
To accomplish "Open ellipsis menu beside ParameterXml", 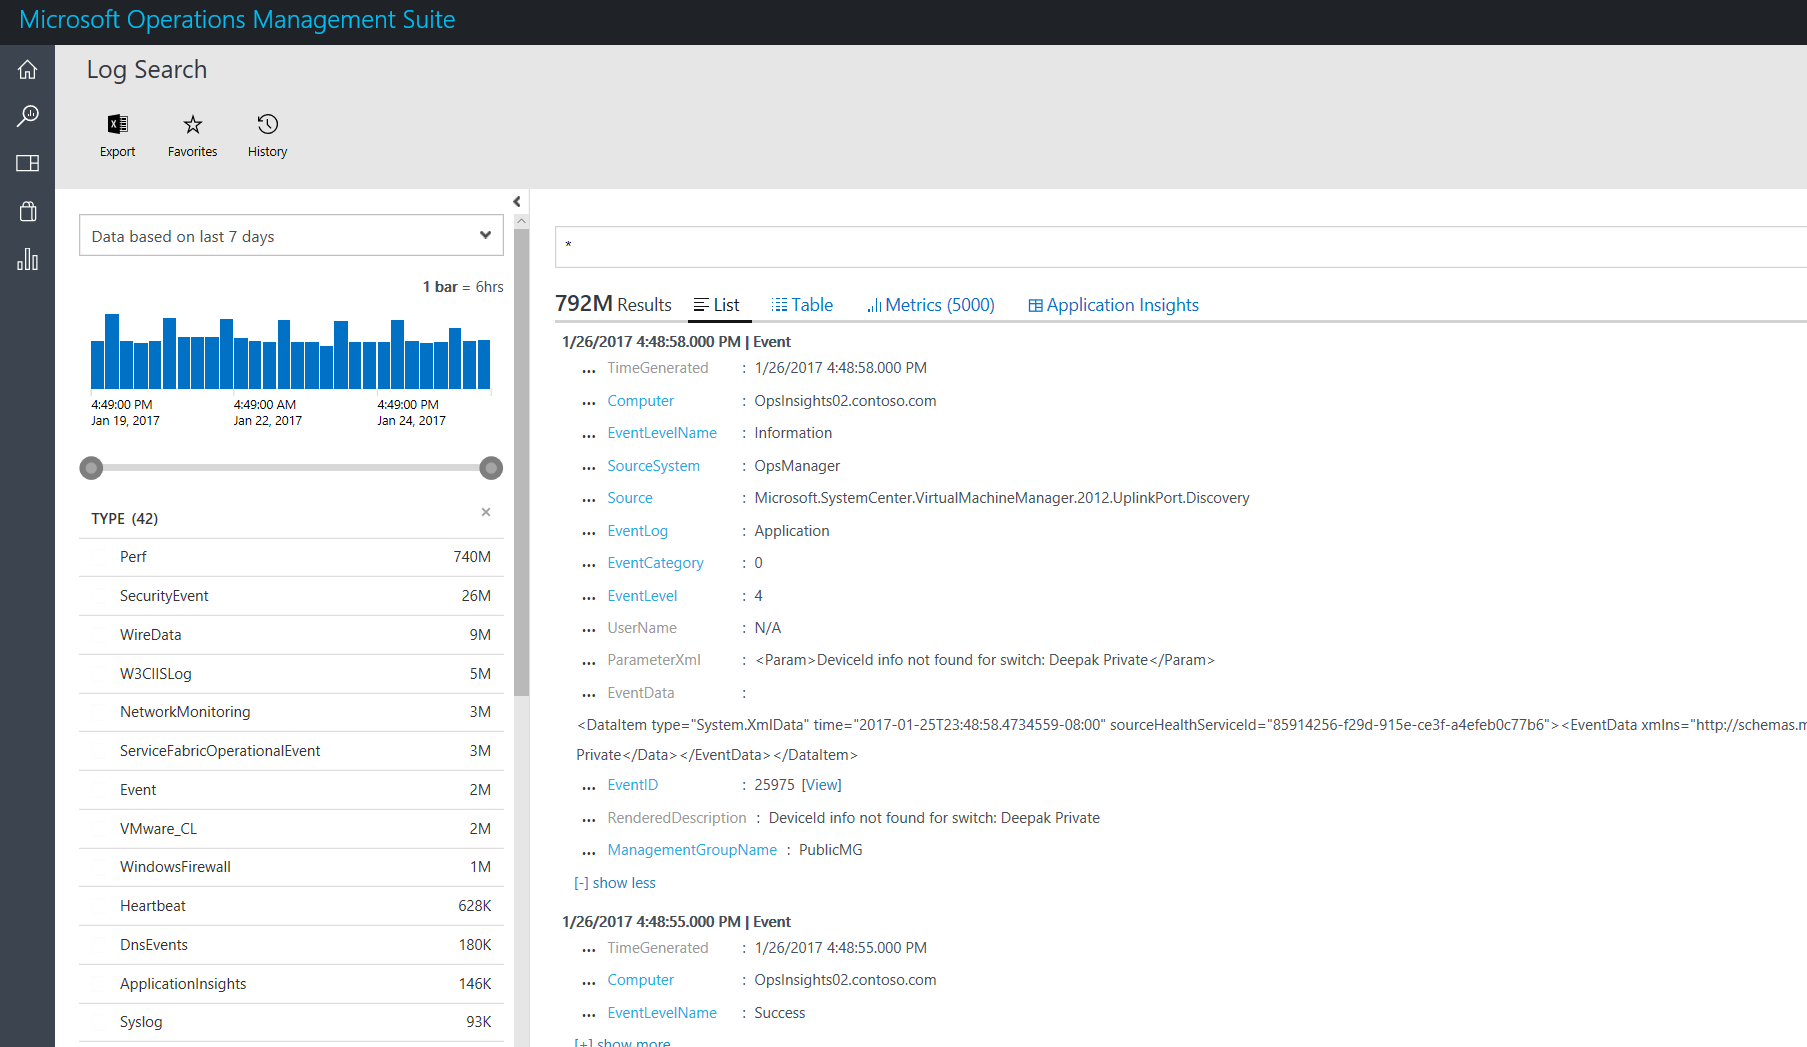I will 589,663.
